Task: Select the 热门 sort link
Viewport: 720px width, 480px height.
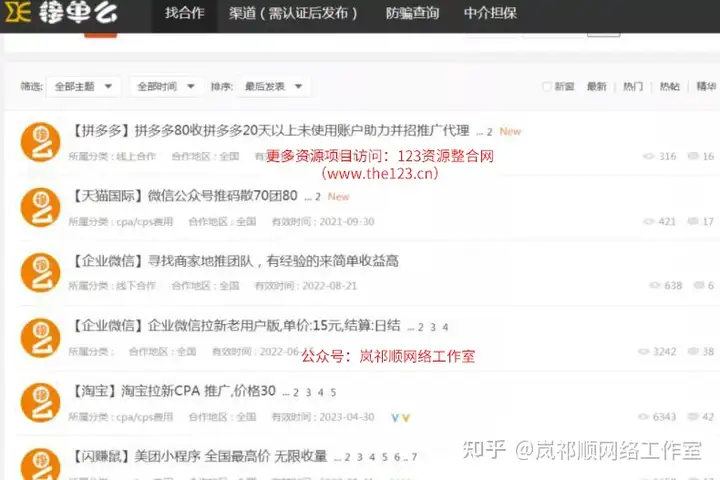Action: 633,86
